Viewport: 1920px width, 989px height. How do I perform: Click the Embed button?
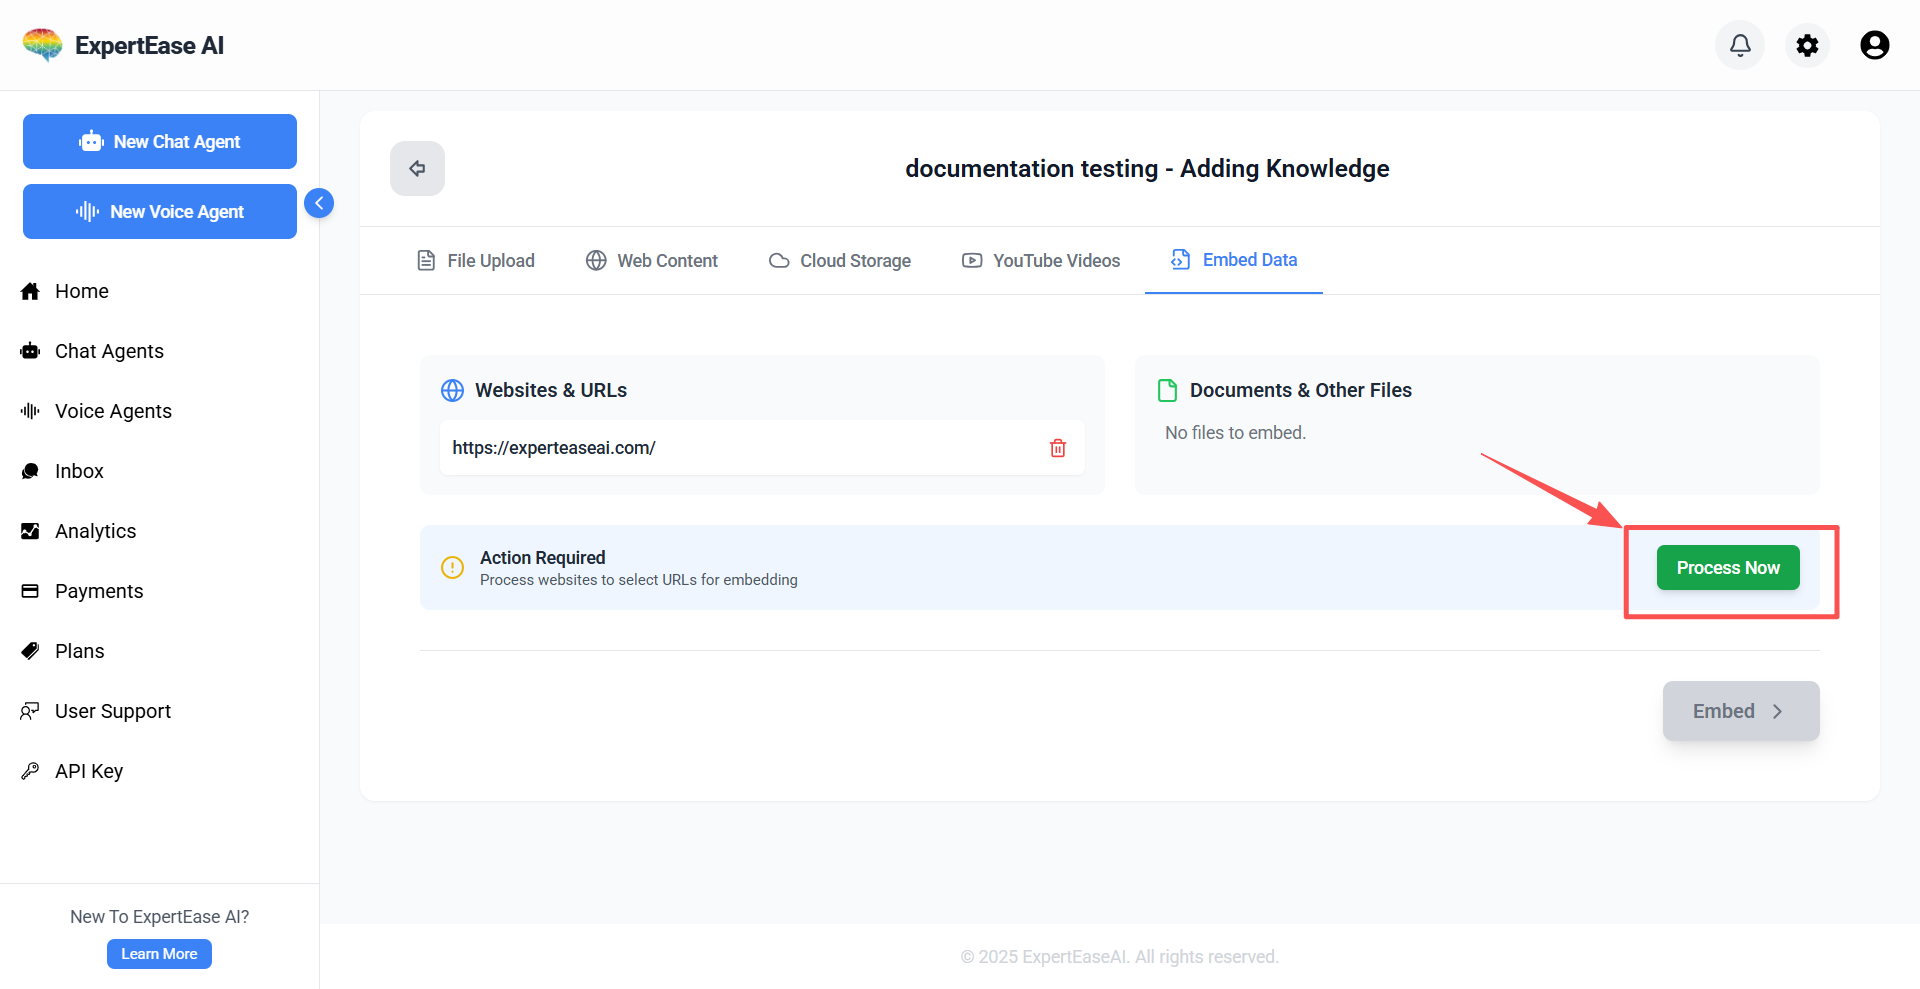1740,711
